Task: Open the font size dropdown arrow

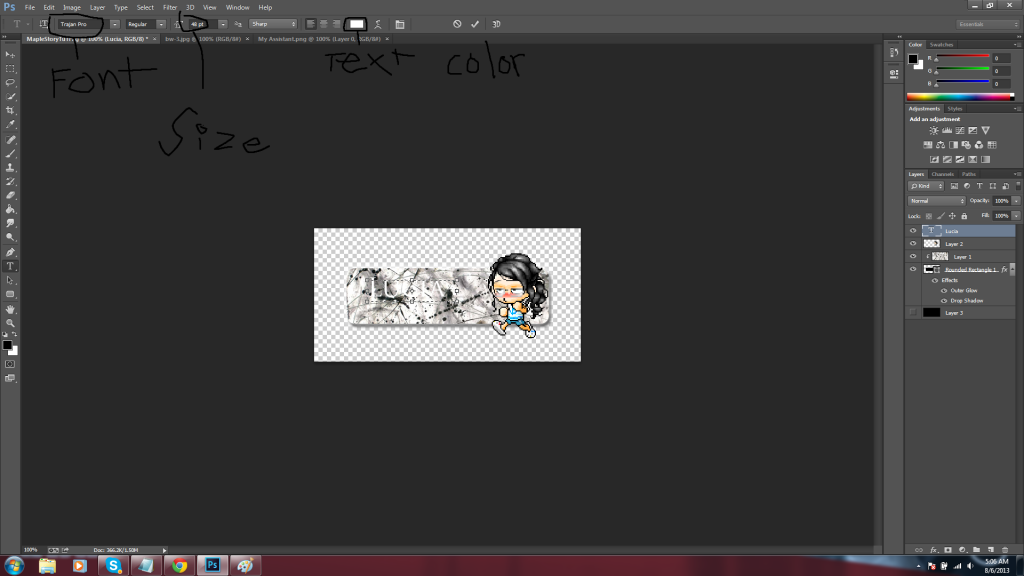Action: pos(223,24)
